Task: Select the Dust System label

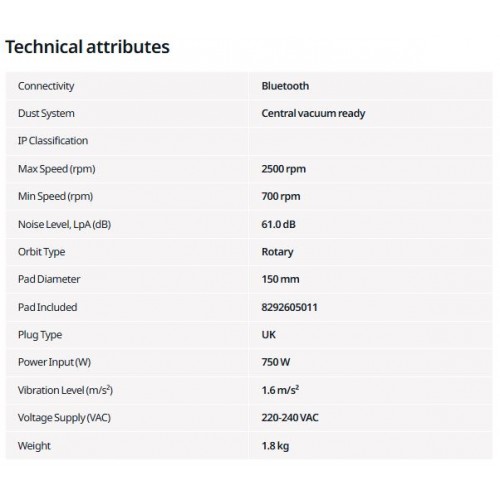Action: point(46,113)
